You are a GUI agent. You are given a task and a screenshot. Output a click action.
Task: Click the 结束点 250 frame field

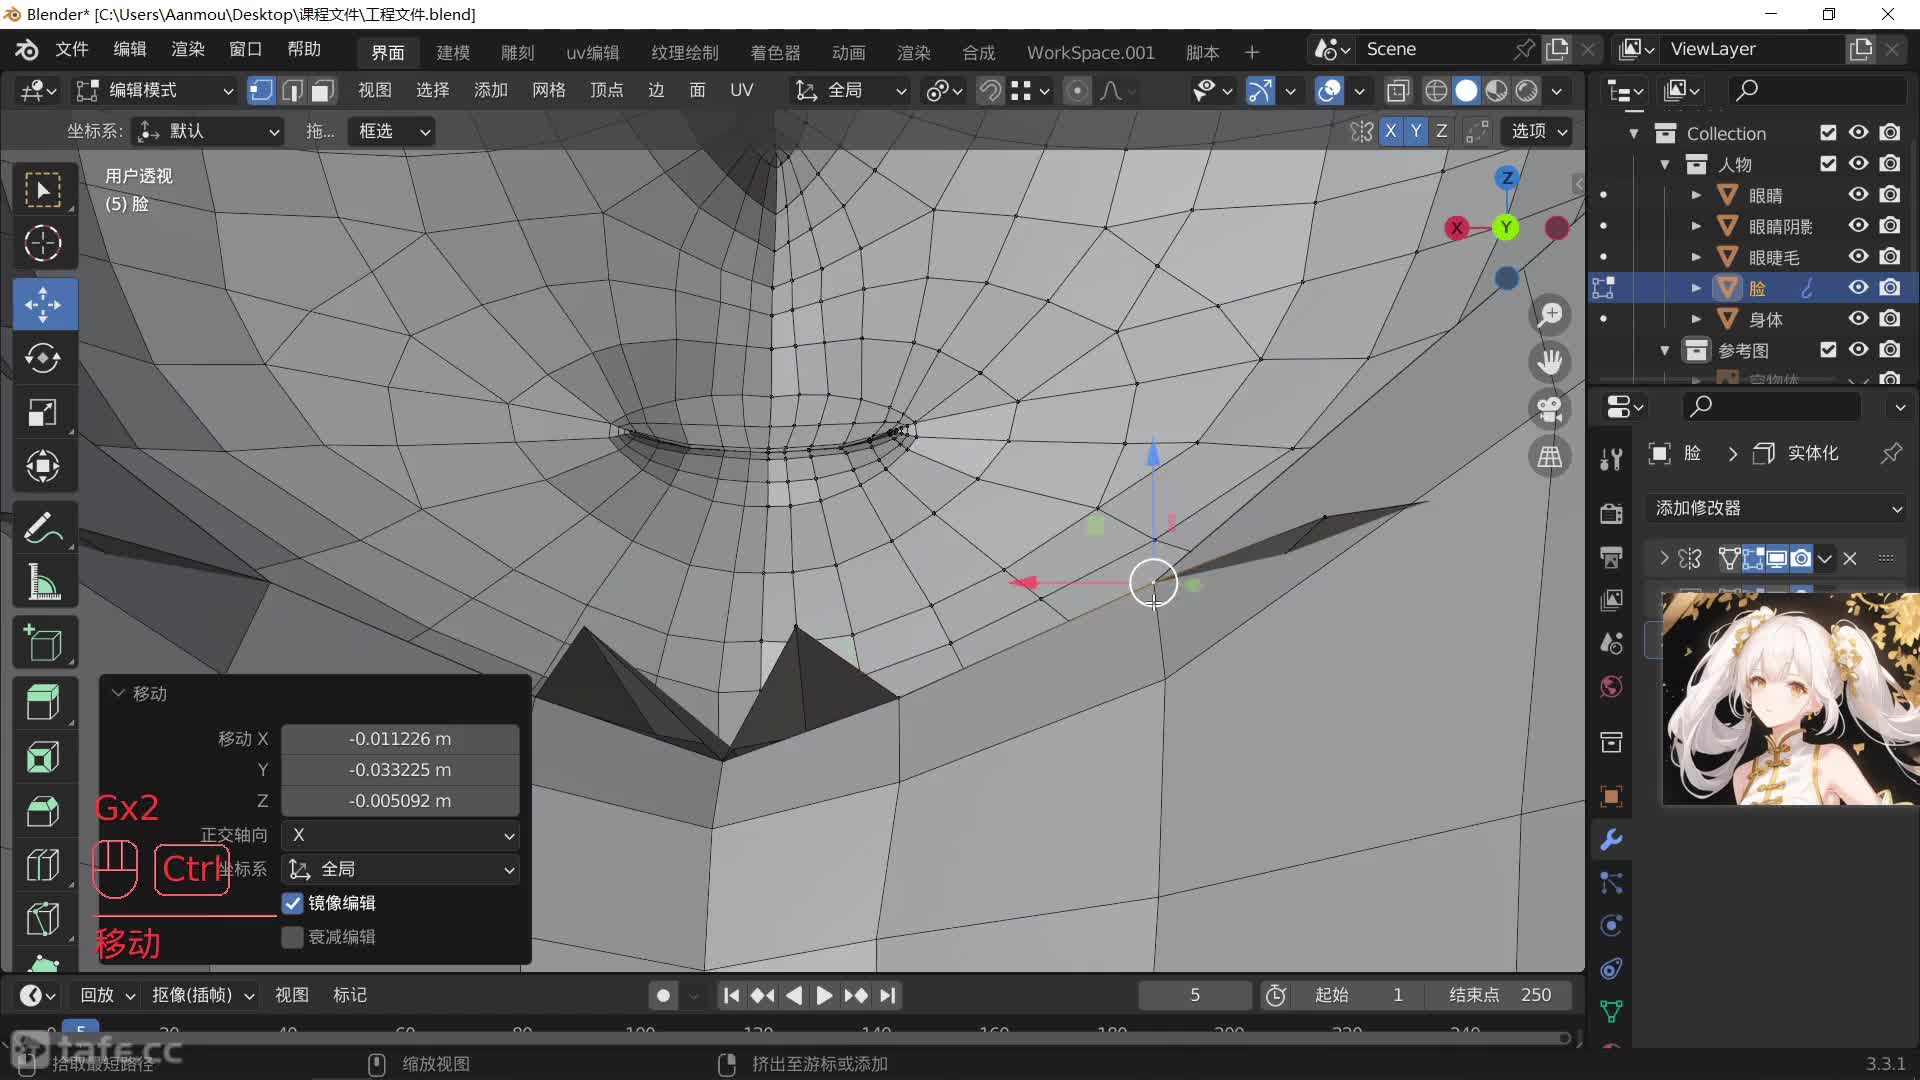click(x=1502, y=995)
